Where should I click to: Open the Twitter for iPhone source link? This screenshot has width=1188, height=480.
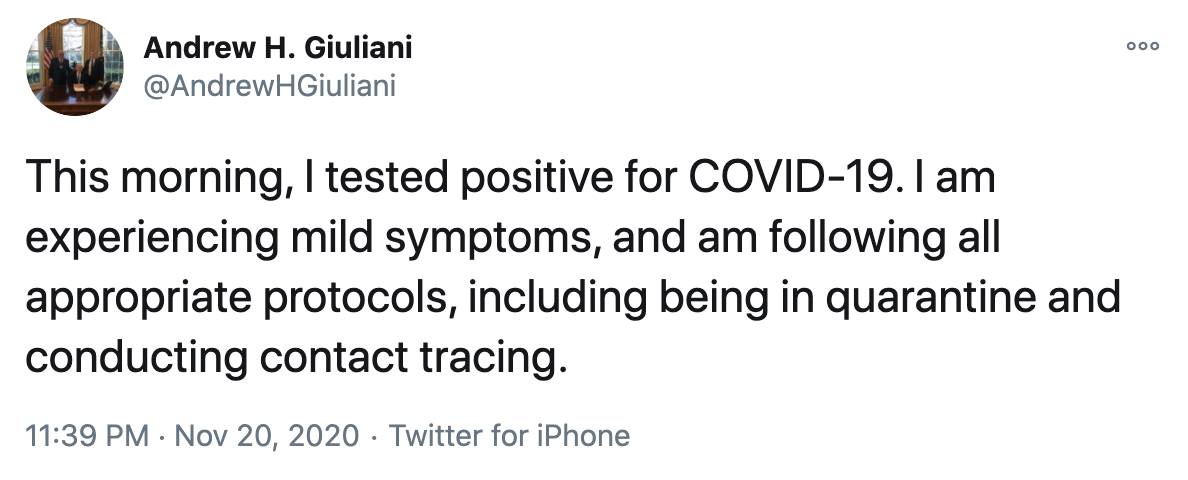click(509, 436)
